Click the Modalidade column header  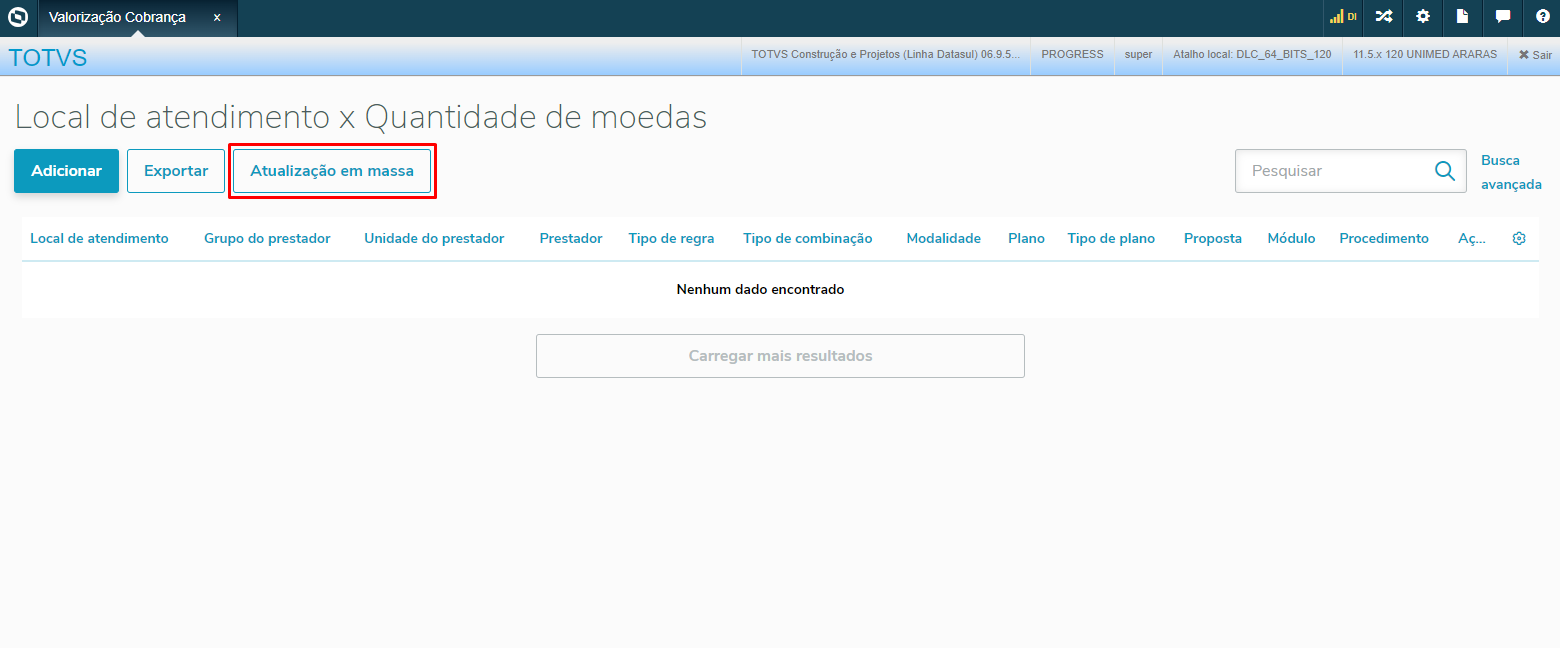(x=943, y=238)
